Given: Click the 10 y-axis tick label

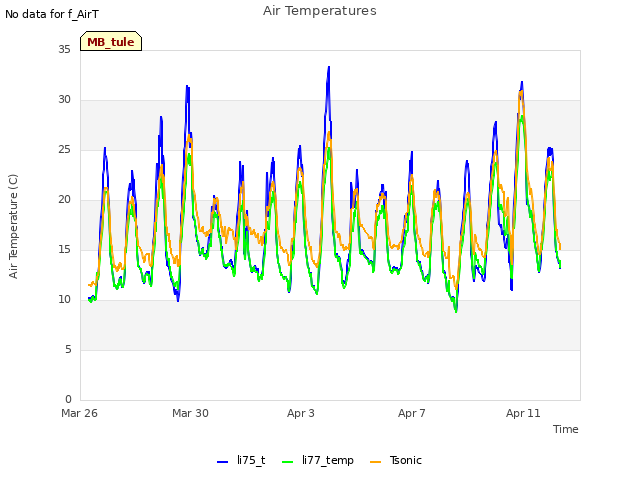Looking at the screenshot, I should coord(64,300).
